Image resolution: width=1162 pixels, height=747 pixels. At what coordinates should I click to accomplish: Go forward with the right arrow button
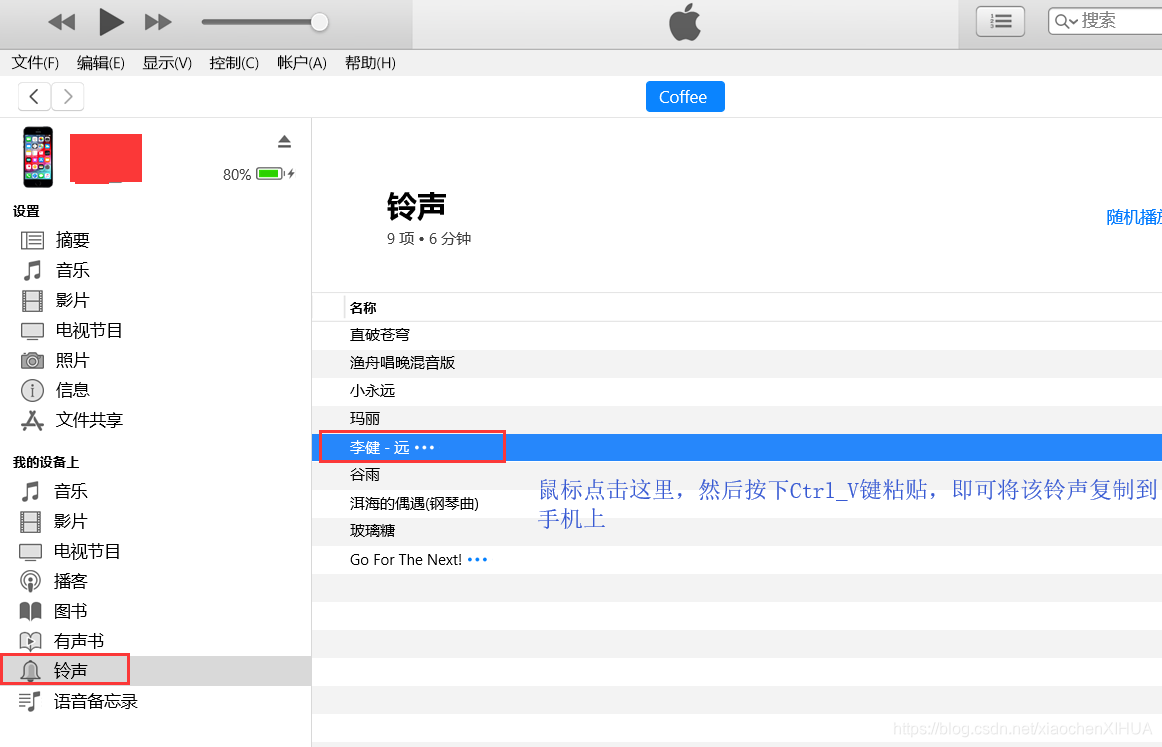[x=67, y=96]
